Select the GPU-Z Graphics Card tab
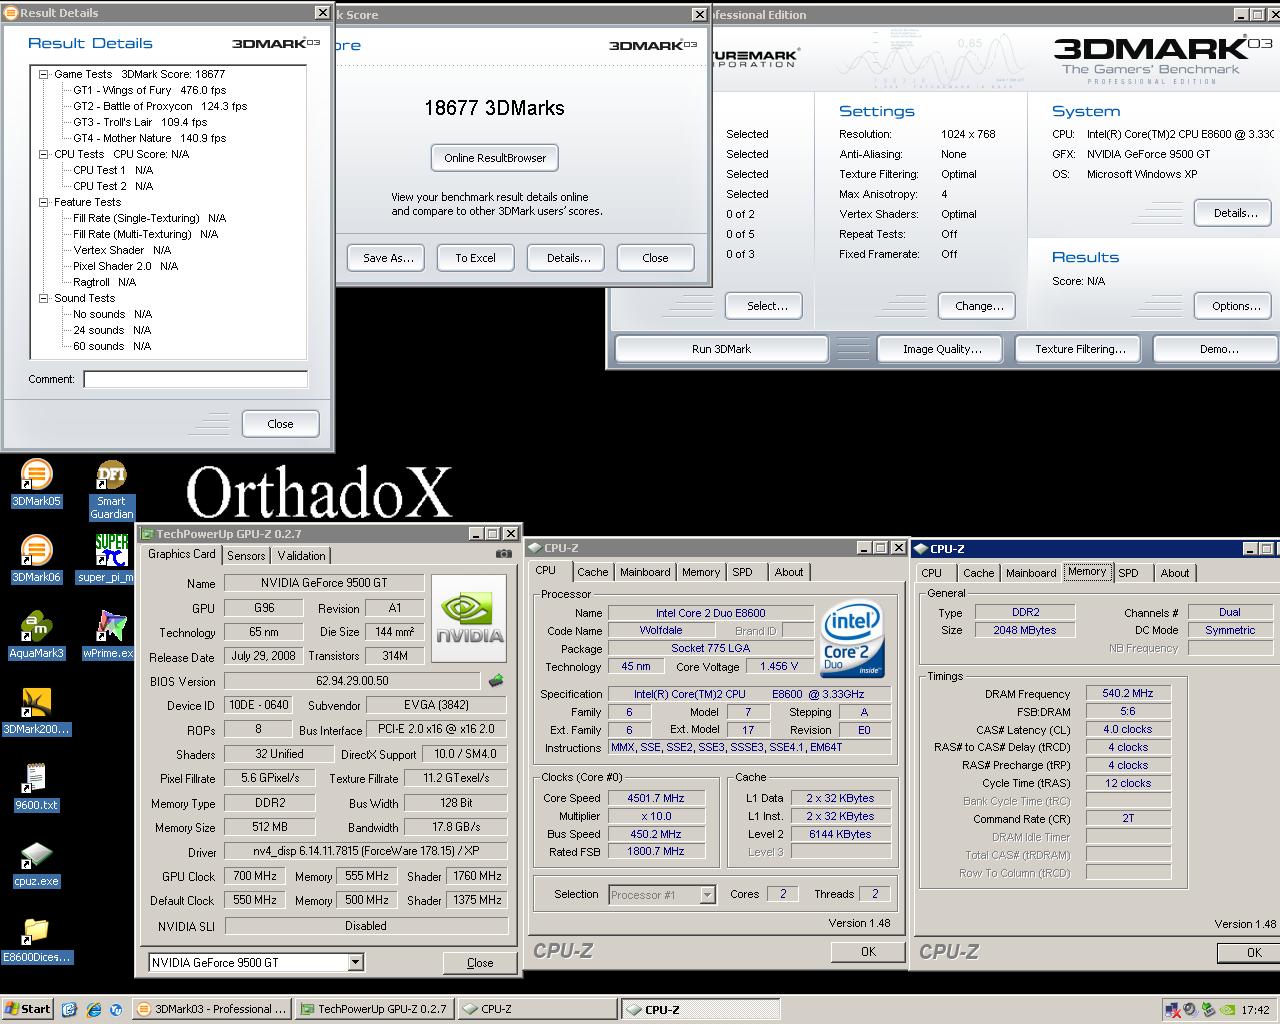The height and width of the screenshot is (1024, 1280). (182, 554)
